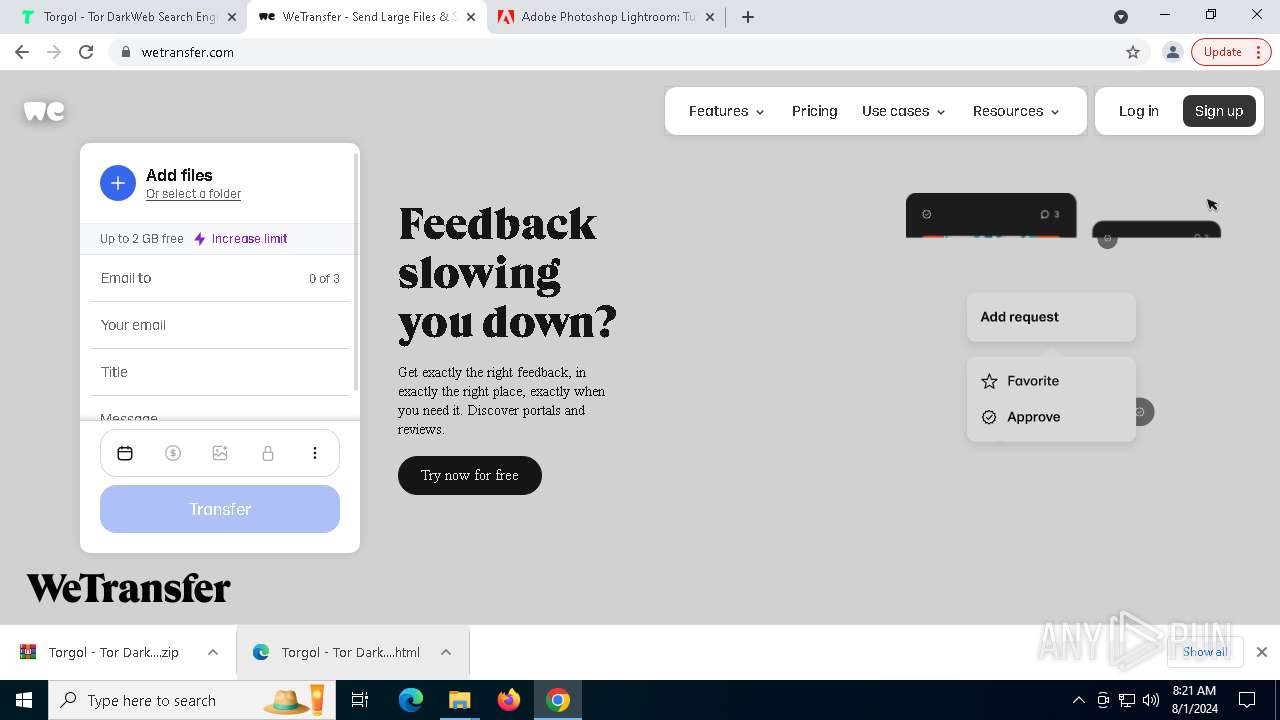Click the blue Add files plus button
The height and width of the screenshot is (720, 1280).
[x=118, y=183]
